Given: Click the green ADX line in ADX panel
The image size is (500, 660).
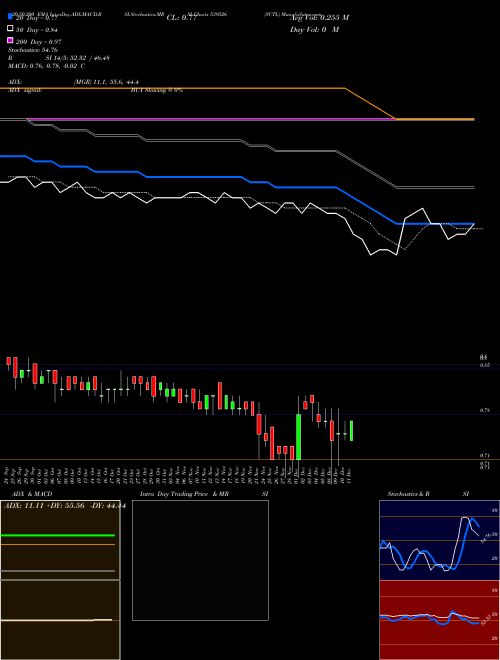Looking at the screenshot, I should tap(58, 535).
